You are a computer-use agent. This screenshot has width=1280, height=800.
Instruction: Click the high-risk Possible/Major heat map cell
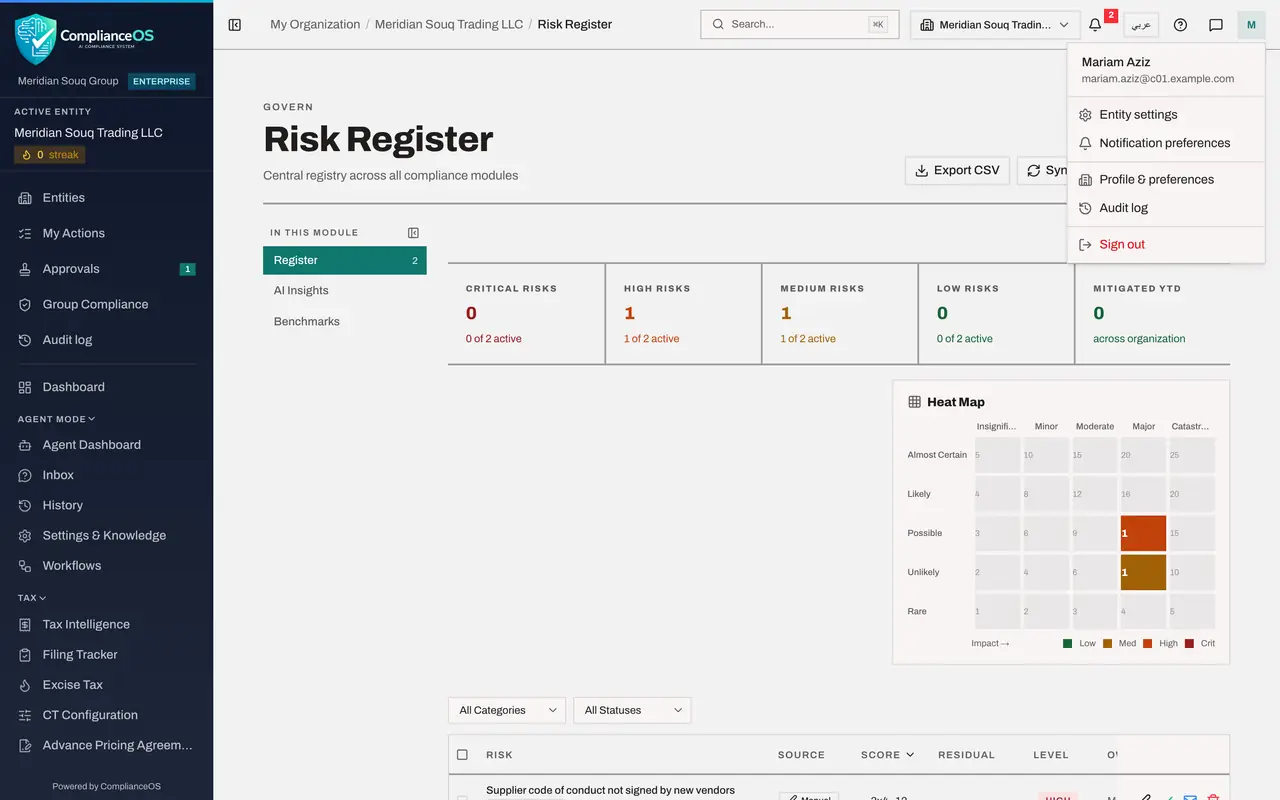pyautogui.click(x=1144, y=533)
